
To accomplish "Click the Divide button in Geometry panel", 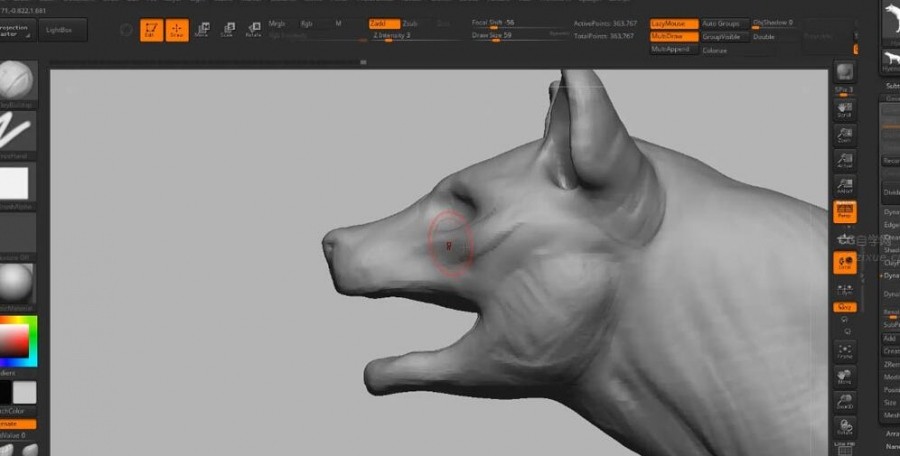I will click(x=891, y=192).
